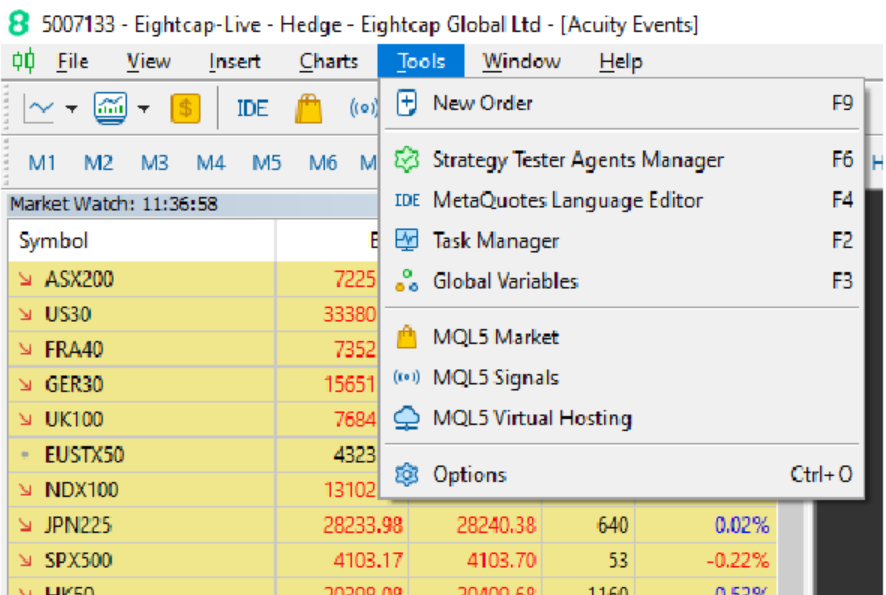The height and width of the screenshot is (595, 886).
Task: Select the FRA40 symbol row
Action: (x=193, y=349)
